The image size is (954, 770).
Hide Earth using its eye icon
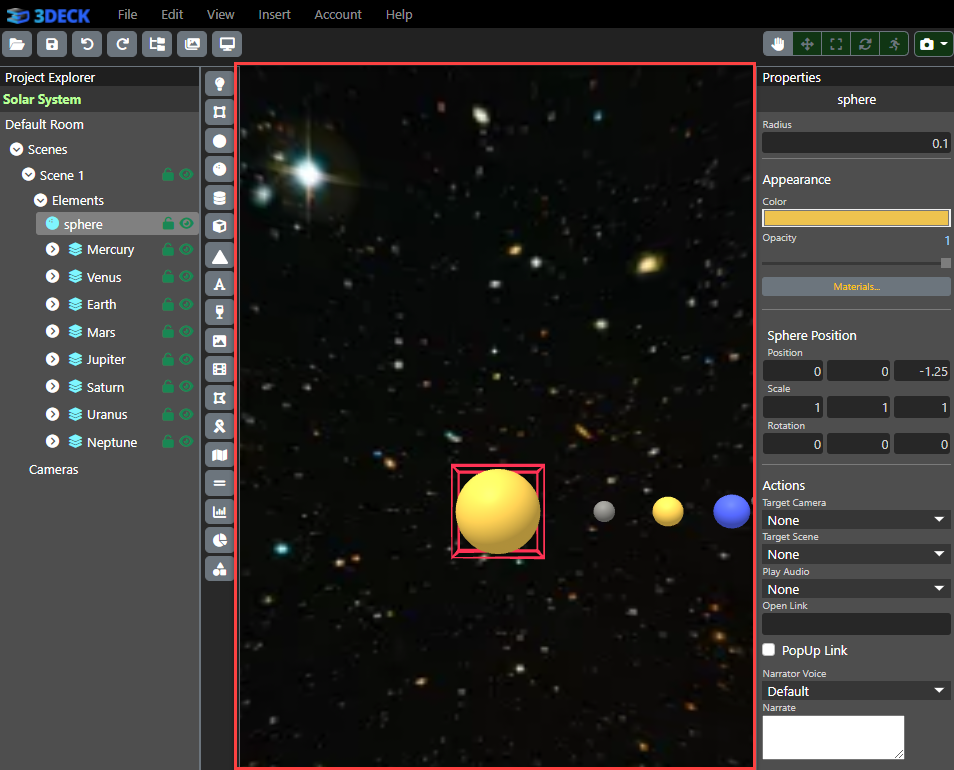186,304
